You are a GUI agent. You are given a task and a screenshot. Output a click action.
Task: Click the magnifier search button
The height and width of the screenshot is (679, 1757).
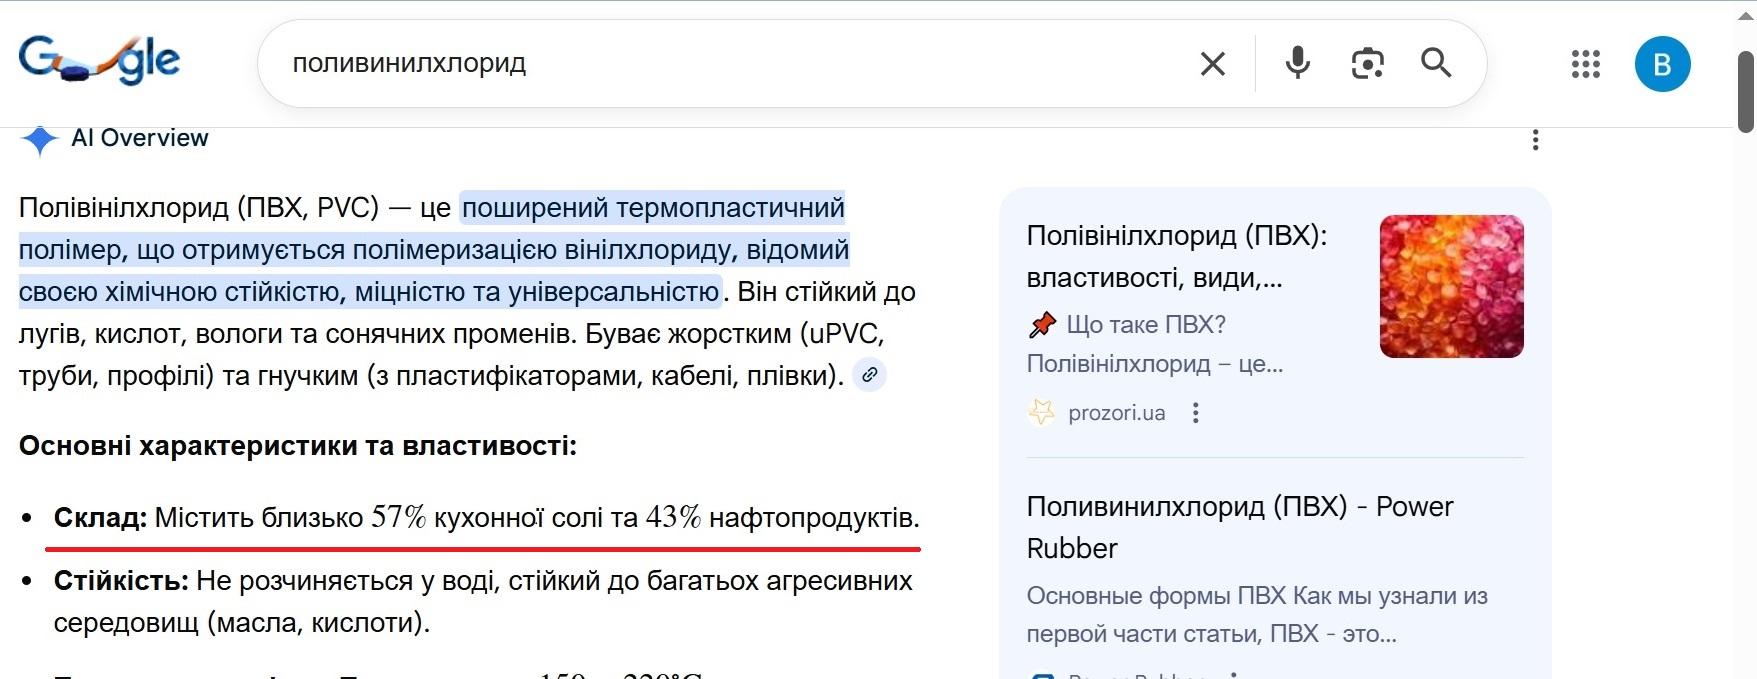click(x=1436, y=63)
